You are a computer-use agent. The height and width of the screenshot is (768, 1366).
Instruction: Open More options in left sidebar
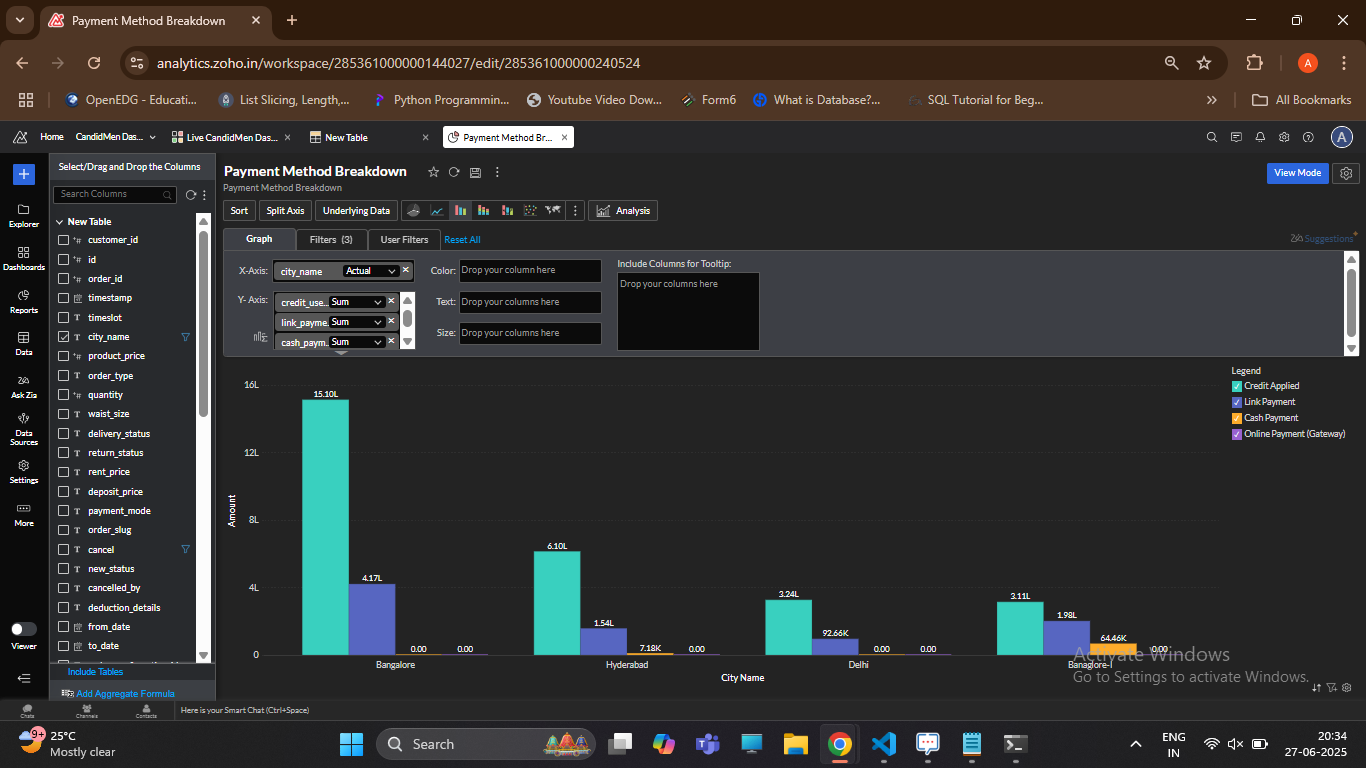tap(24, 514)
